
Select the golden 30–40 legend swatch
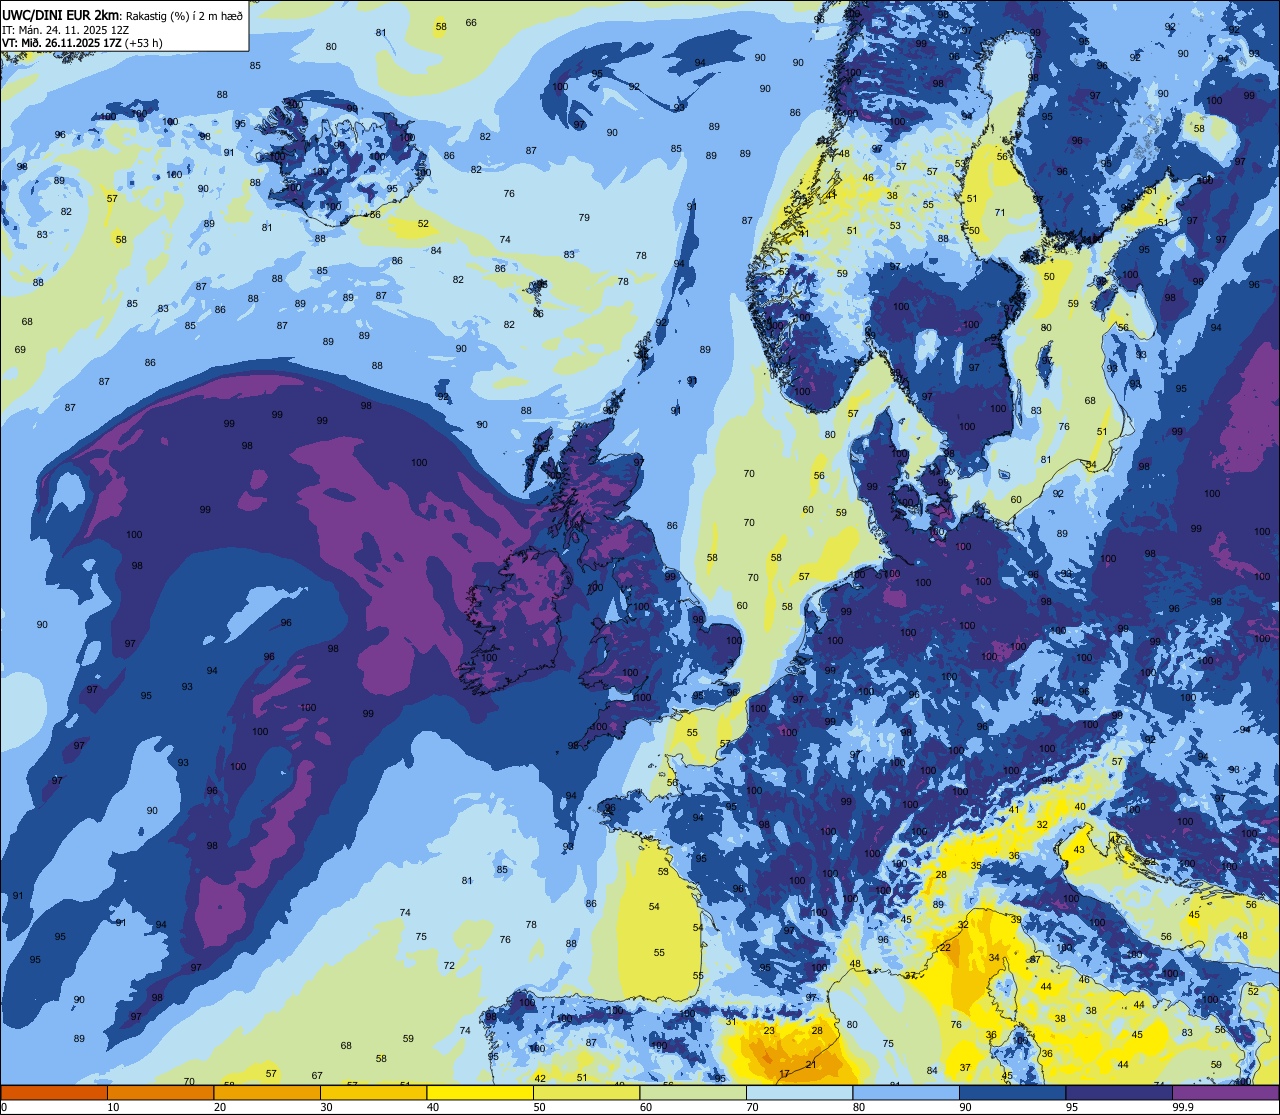coord(373,1093)
